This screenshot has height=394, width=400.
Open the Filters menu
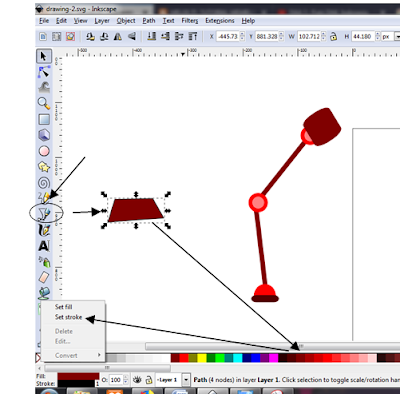pos(190,21)
